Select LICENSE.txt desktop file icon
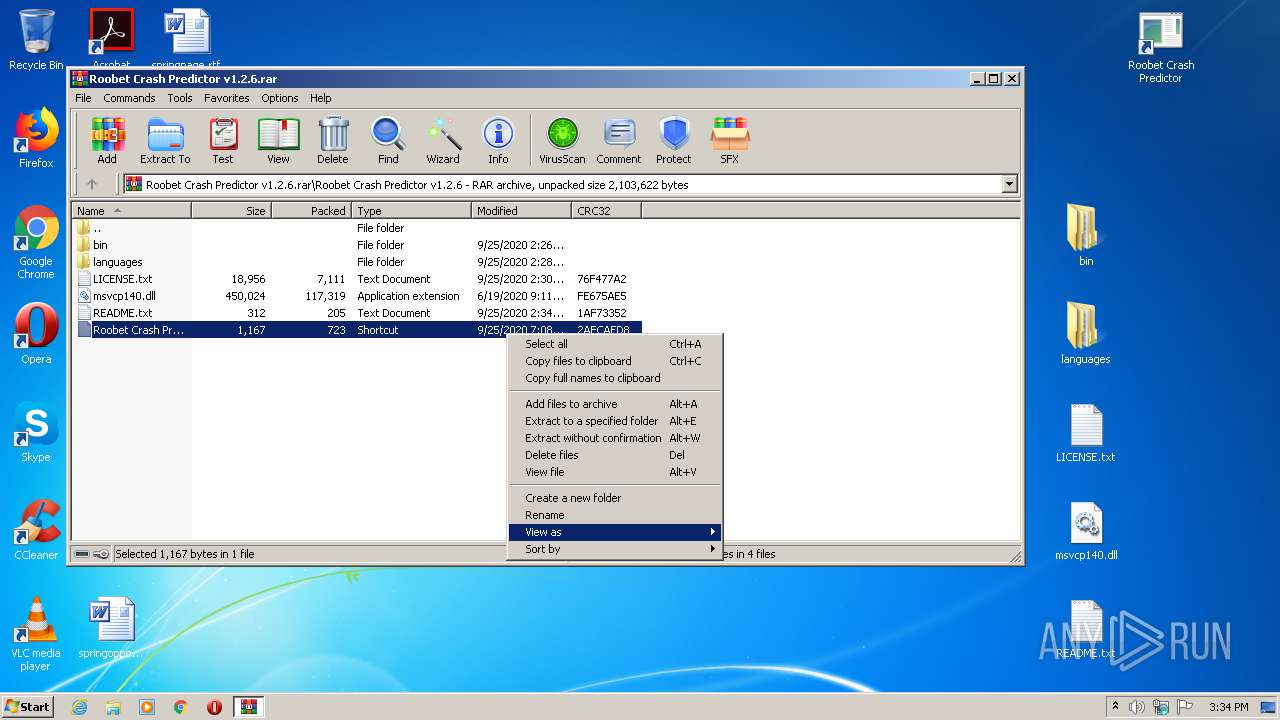The image size is (1280, 720). 1086,433
